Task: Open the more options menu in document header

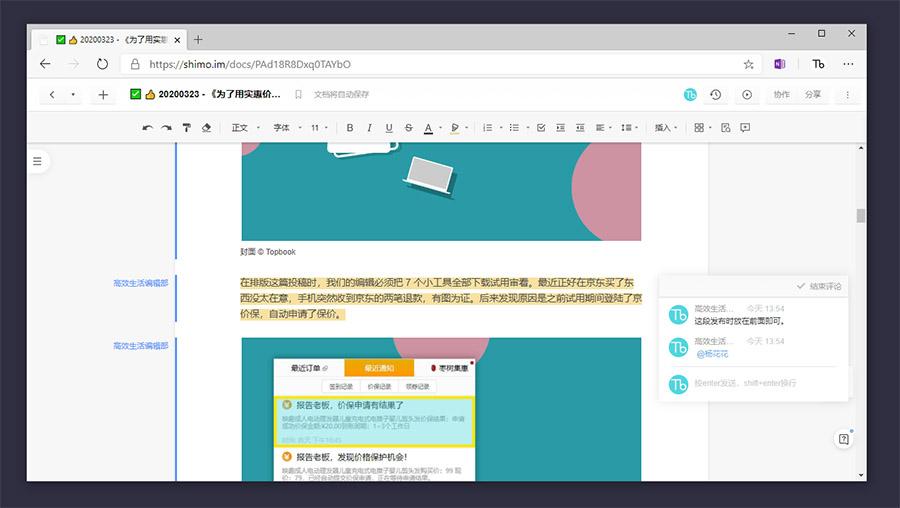Action: 847,95
